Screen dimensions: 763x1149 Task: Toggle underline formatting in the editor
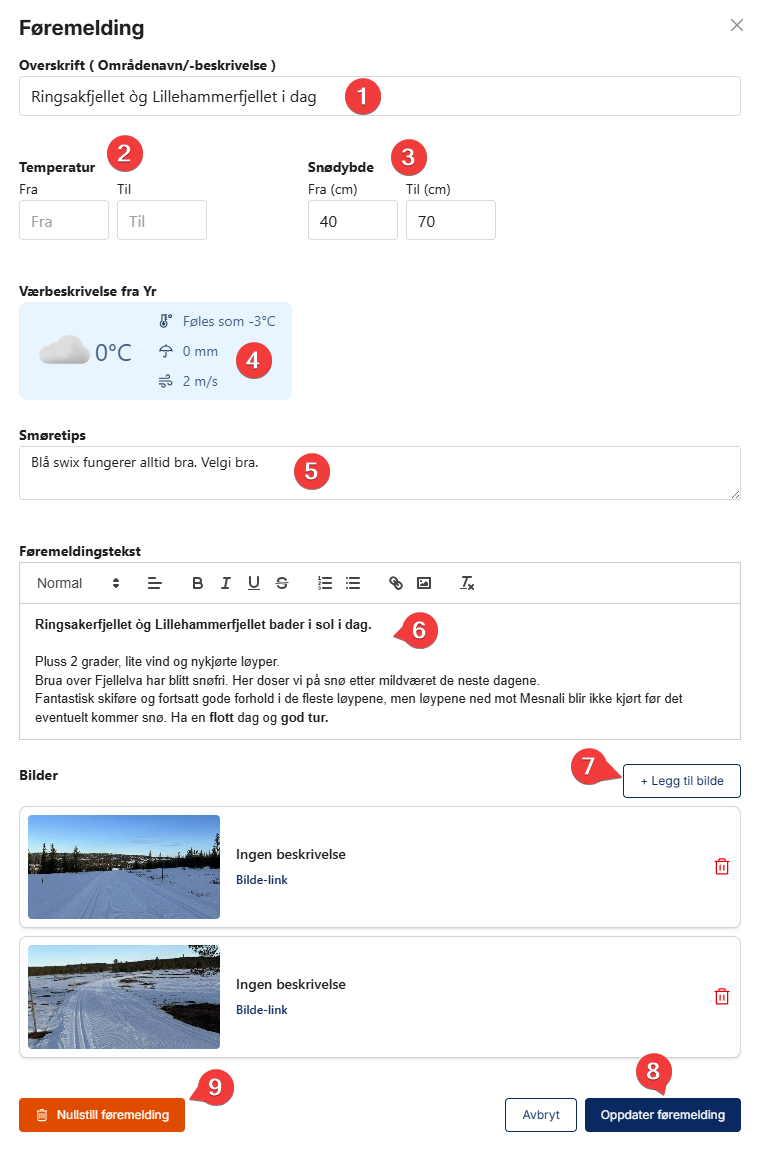point(254,583)
